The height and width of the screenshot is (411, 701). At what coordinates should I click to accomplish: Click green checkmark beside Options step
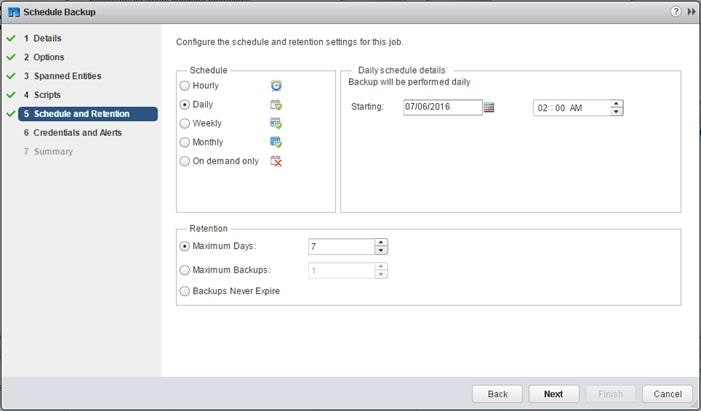[11, 57]
